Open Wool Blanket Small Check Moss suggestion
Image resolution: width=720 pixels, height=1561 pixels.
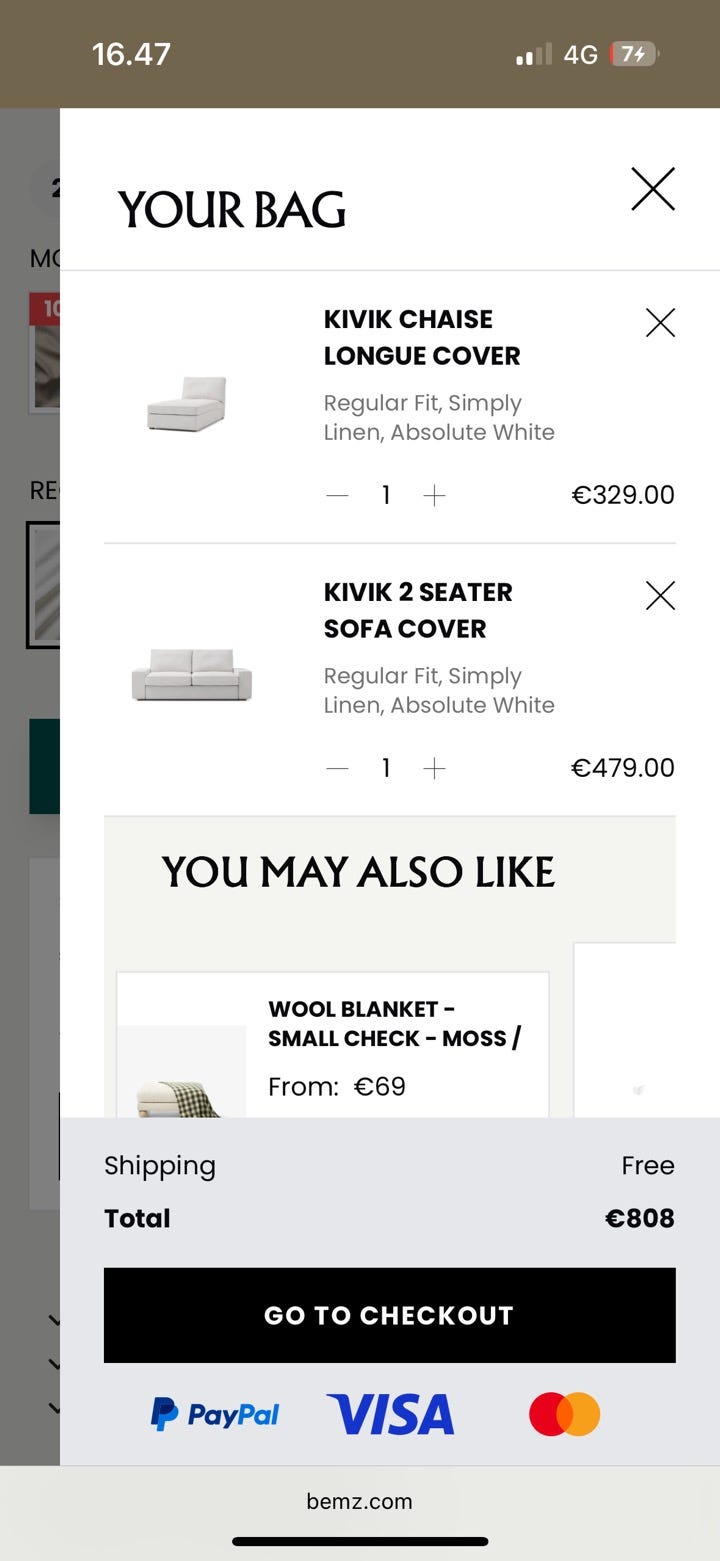pos(394,1023)
